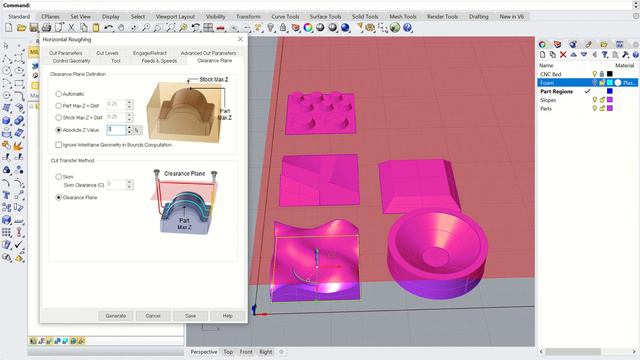Click the pick button beside Absolute Z Value
Screen dimensions: 640x360
pyautogui.click(x=138, y=130)
